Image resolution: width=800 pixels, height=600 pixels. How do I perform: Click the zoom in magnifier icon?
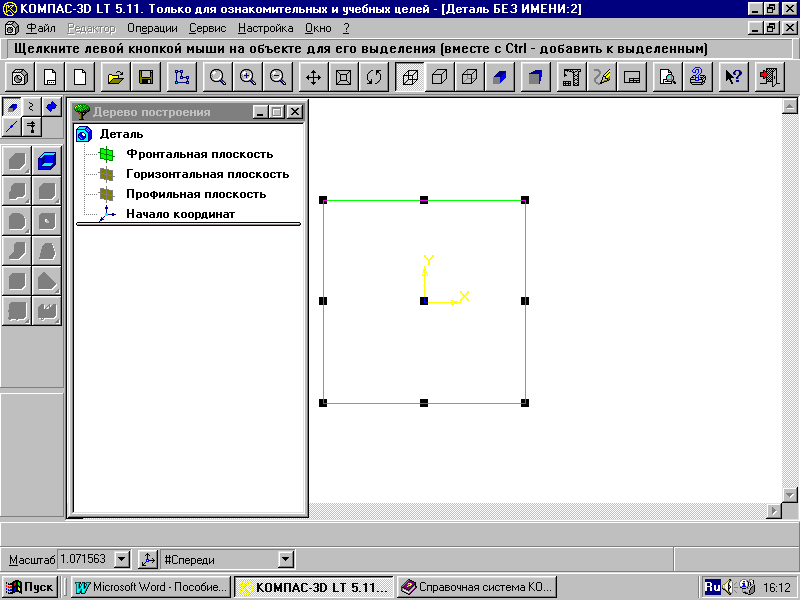pos(247,77)
